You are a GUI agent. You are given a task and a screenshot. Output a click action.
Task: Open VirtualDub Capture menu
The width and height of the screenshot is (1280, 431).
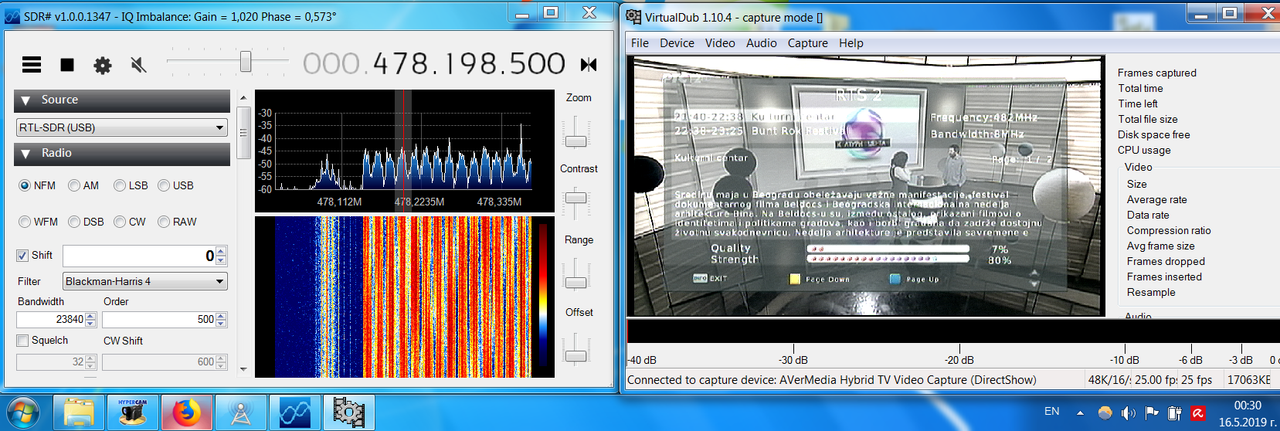pyautogui.click(x=808, y=43)
